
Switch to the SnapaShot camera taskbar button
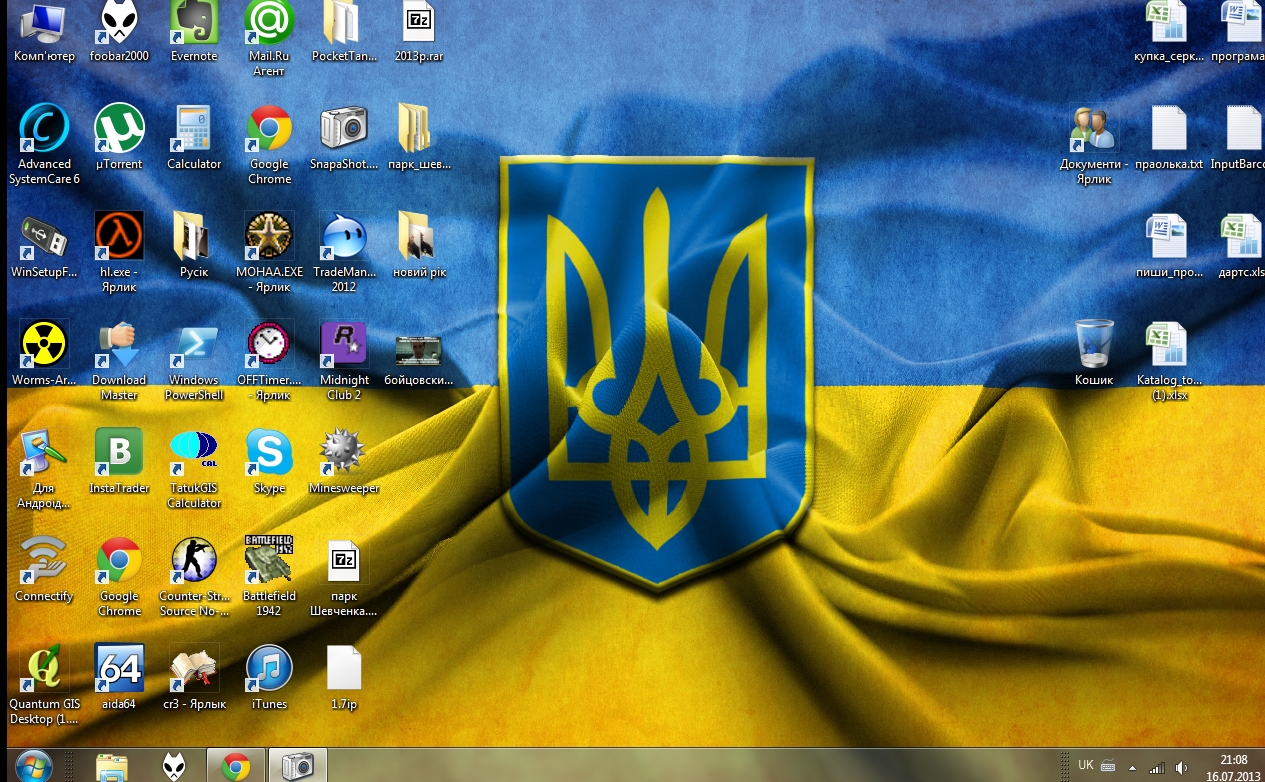(298, 766)
